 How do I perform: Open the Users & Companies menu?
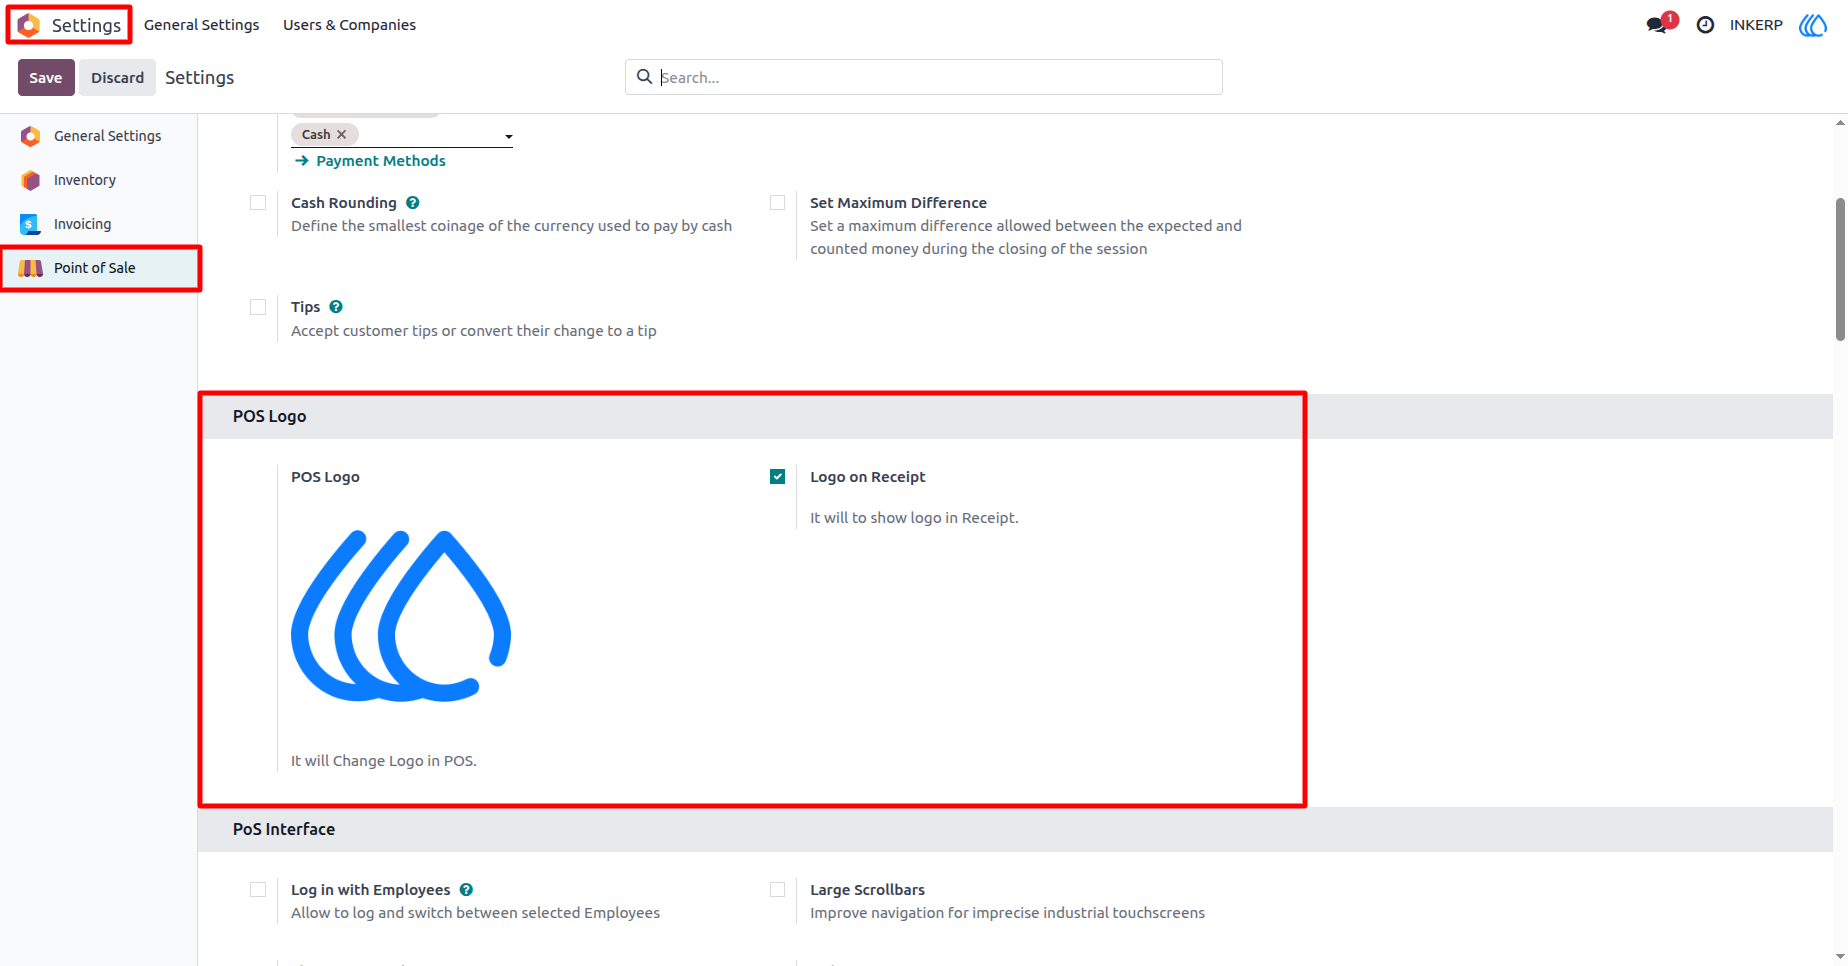coord(349,25)
